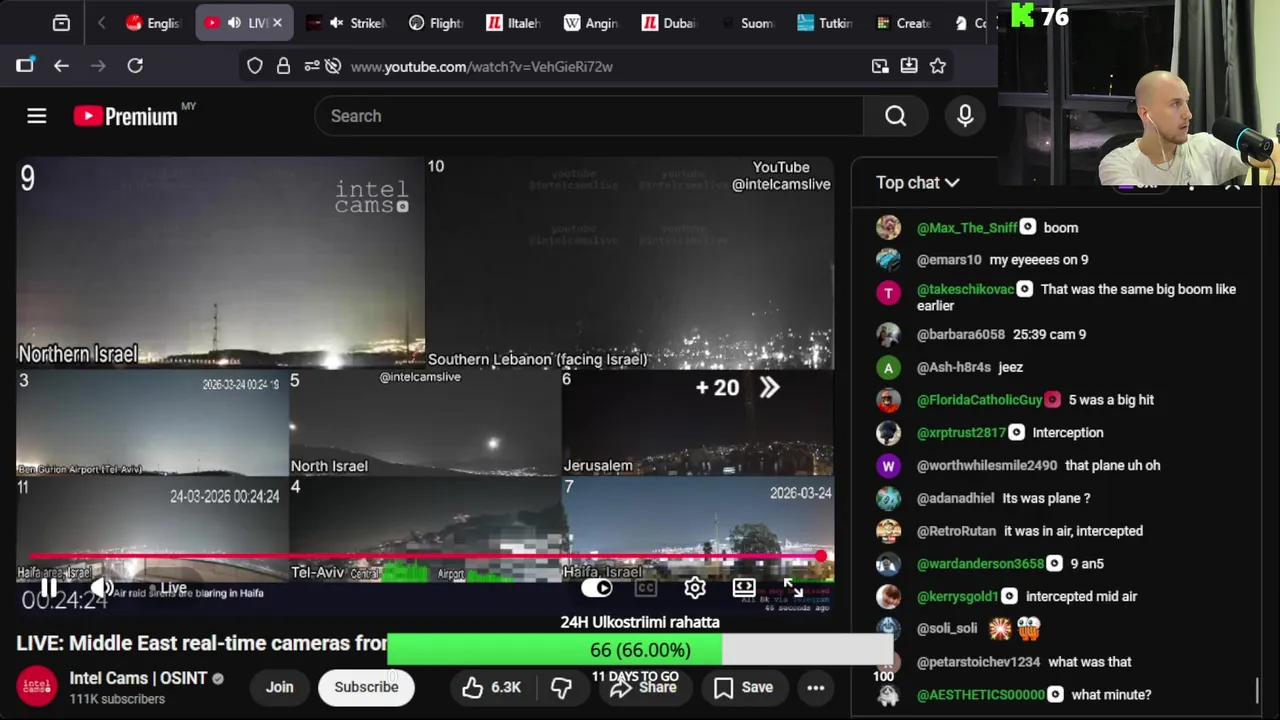This screenshot has width=1280, height=720.
Task: Mute the video player volume
Action: tap(102, 588)
